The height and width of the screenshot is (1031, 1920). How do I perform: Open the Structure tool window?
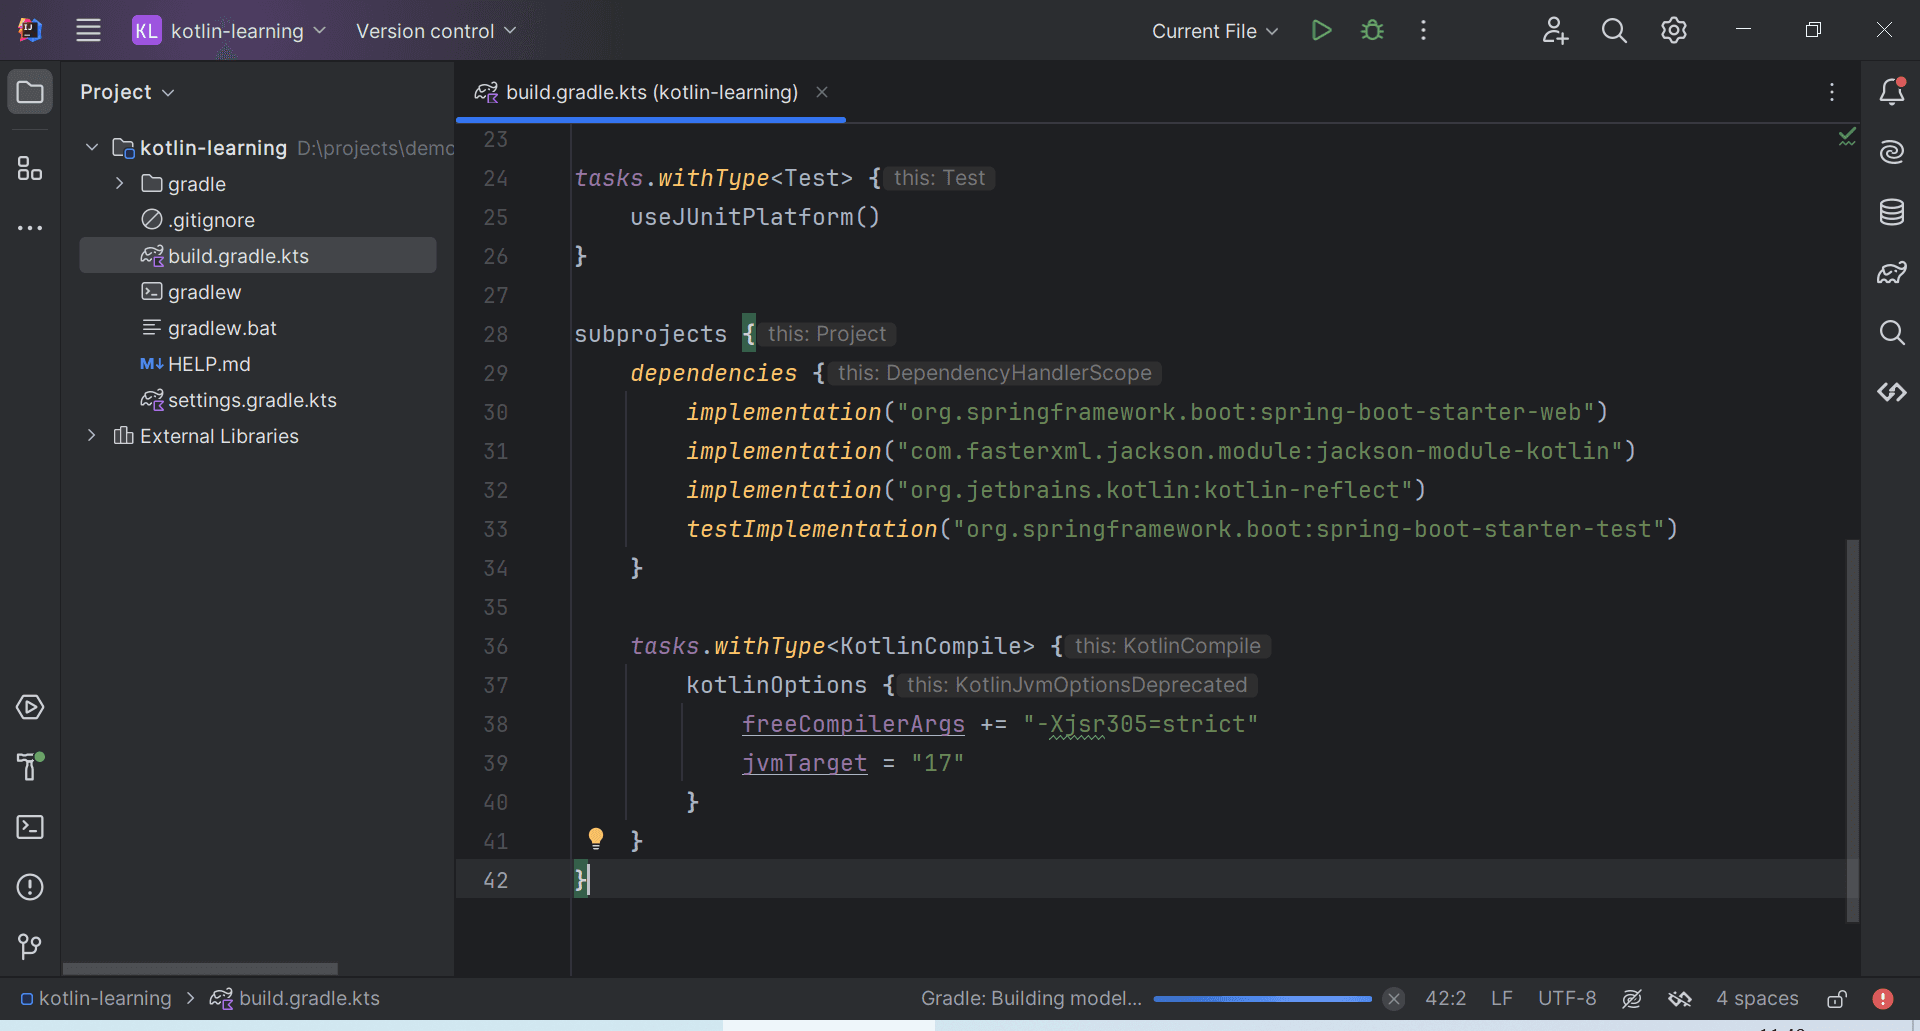(x=30, y=168)
